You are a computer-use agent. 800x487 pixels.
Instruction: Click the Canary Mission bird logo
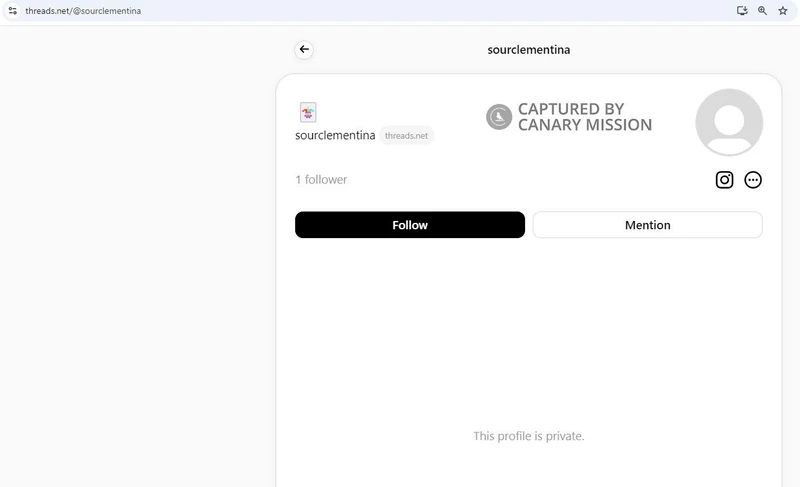click(x=499, y=117)
